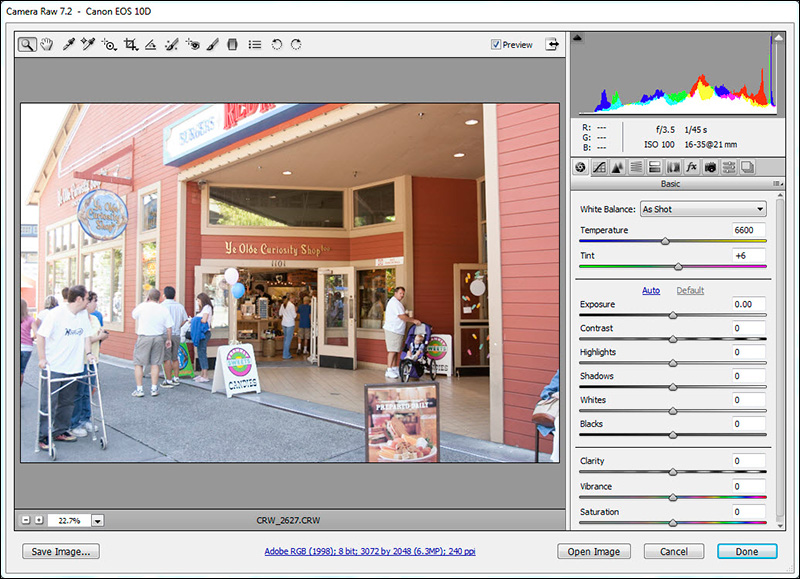Rotate image 90° clockwise
The height and width of the screenshot is (579, 800).
coord(296,45)
